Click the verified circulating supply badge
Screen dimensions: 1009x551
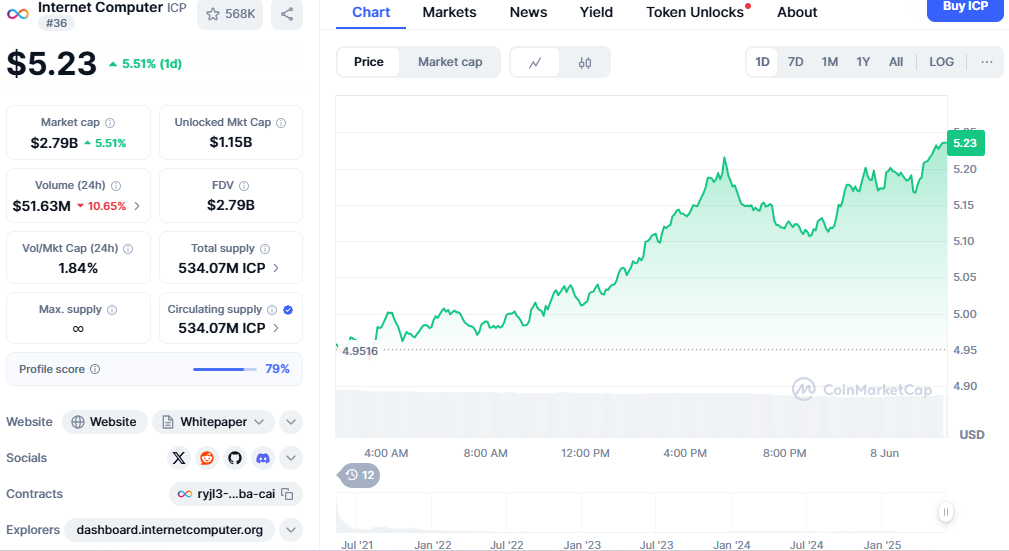(x=288, y=310)
